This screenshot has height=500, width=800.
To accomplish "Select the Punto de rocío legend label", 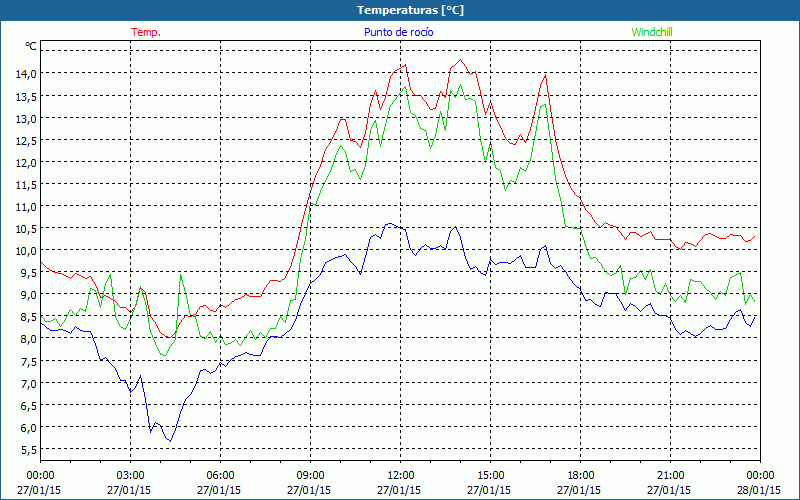I will pyautogui.click(x=398, y=32).
